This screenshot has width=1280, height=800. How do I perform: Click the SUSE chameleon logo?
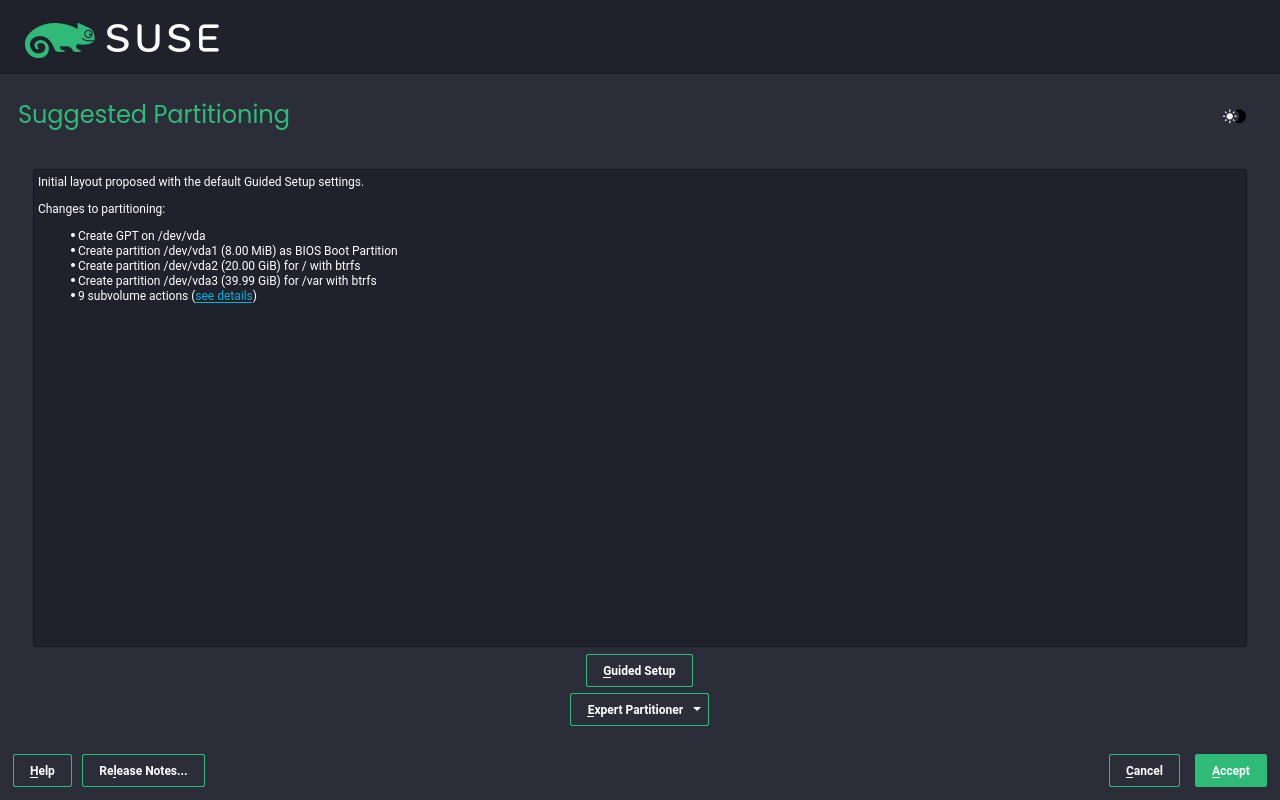(60, 39)
